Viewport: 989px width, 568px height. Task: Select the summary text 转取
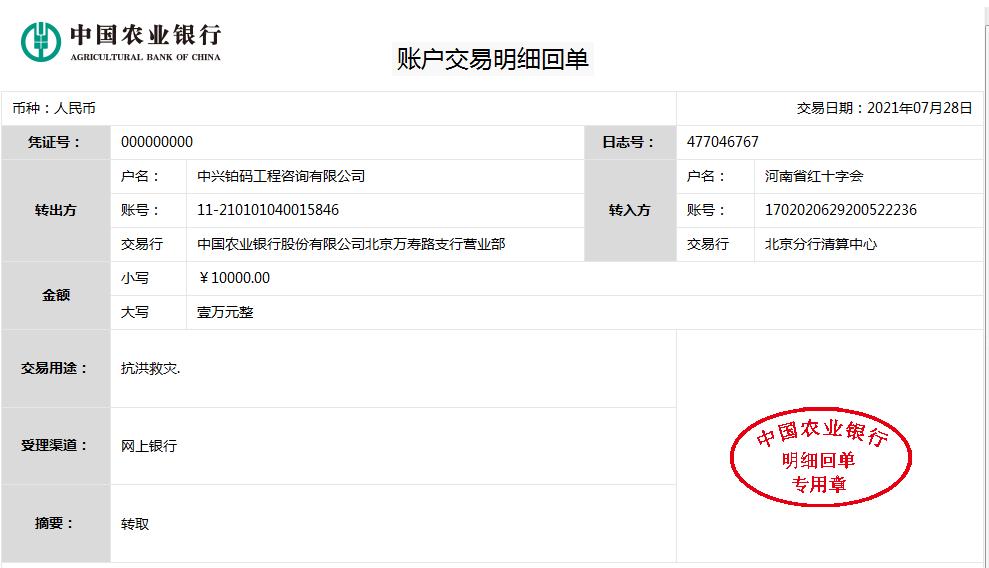click(x=135, y=525)
